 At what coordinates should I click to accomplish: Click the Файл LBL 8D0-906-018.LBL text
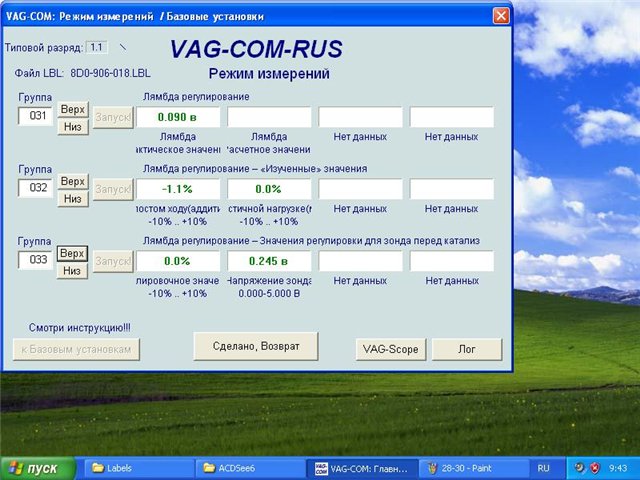coord(82,73)
